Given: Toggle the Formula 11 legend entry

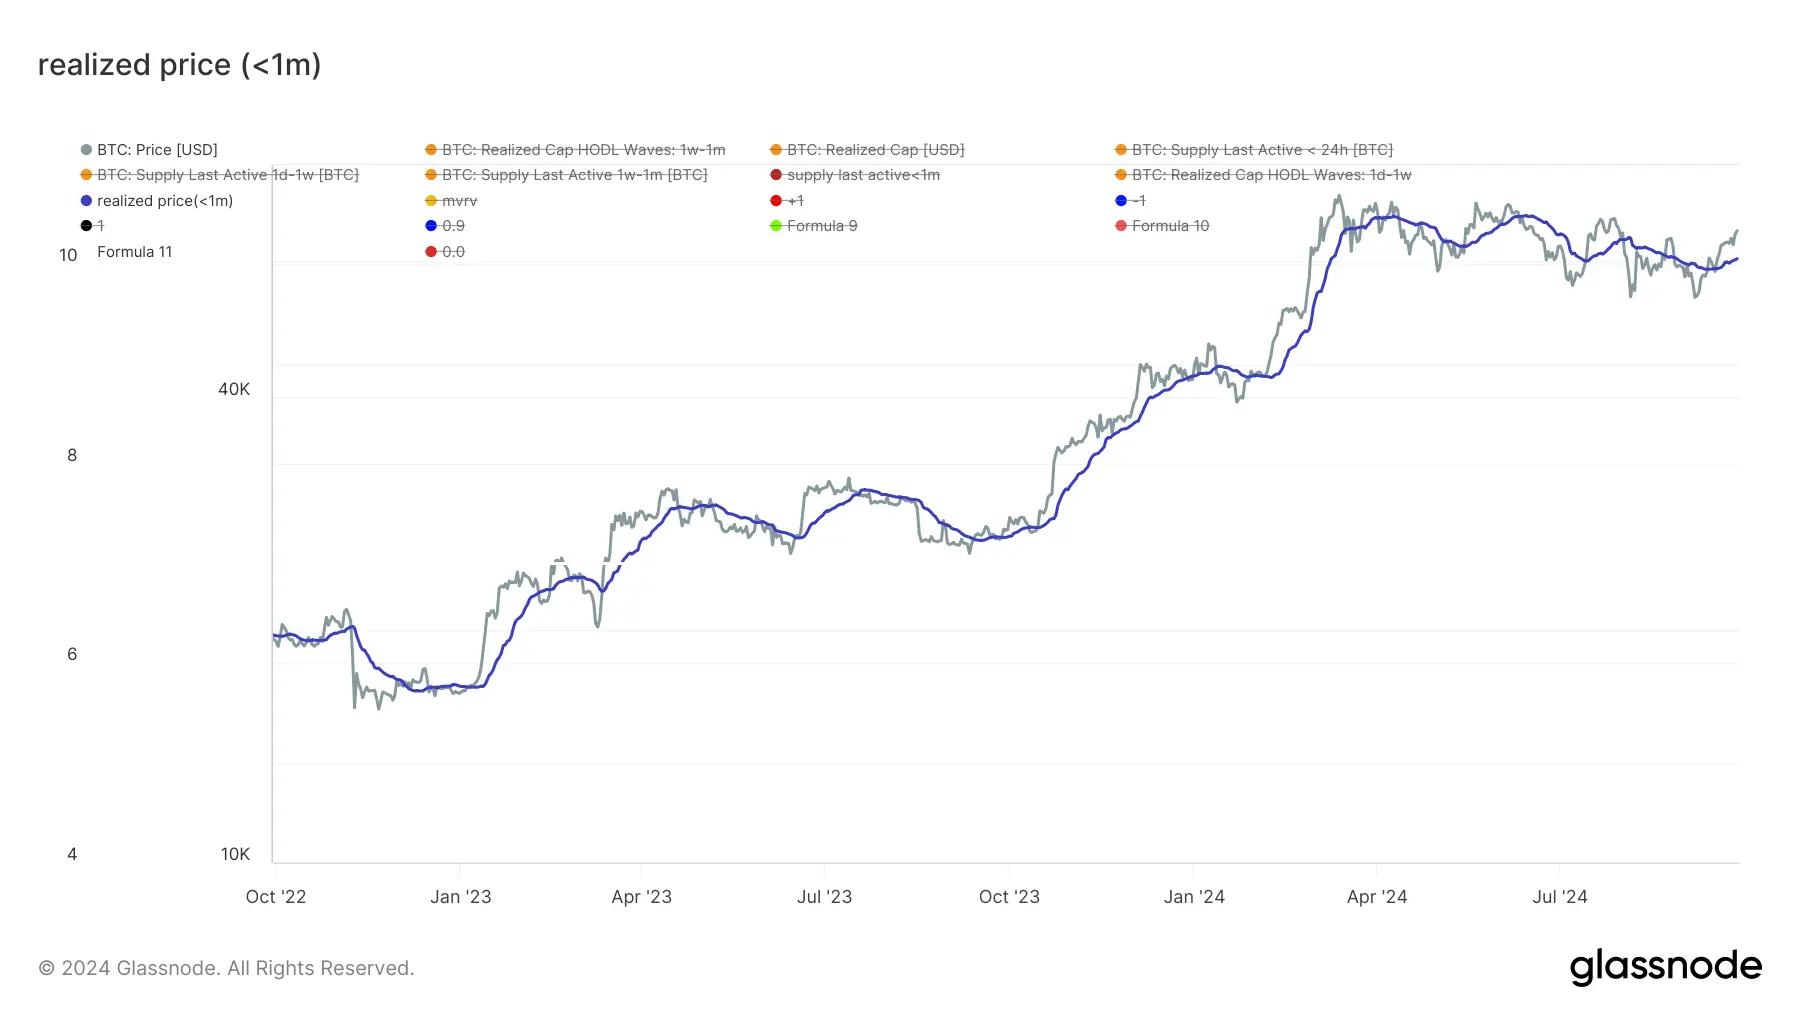Looking at the screenshot, I should tap(134, 252).
